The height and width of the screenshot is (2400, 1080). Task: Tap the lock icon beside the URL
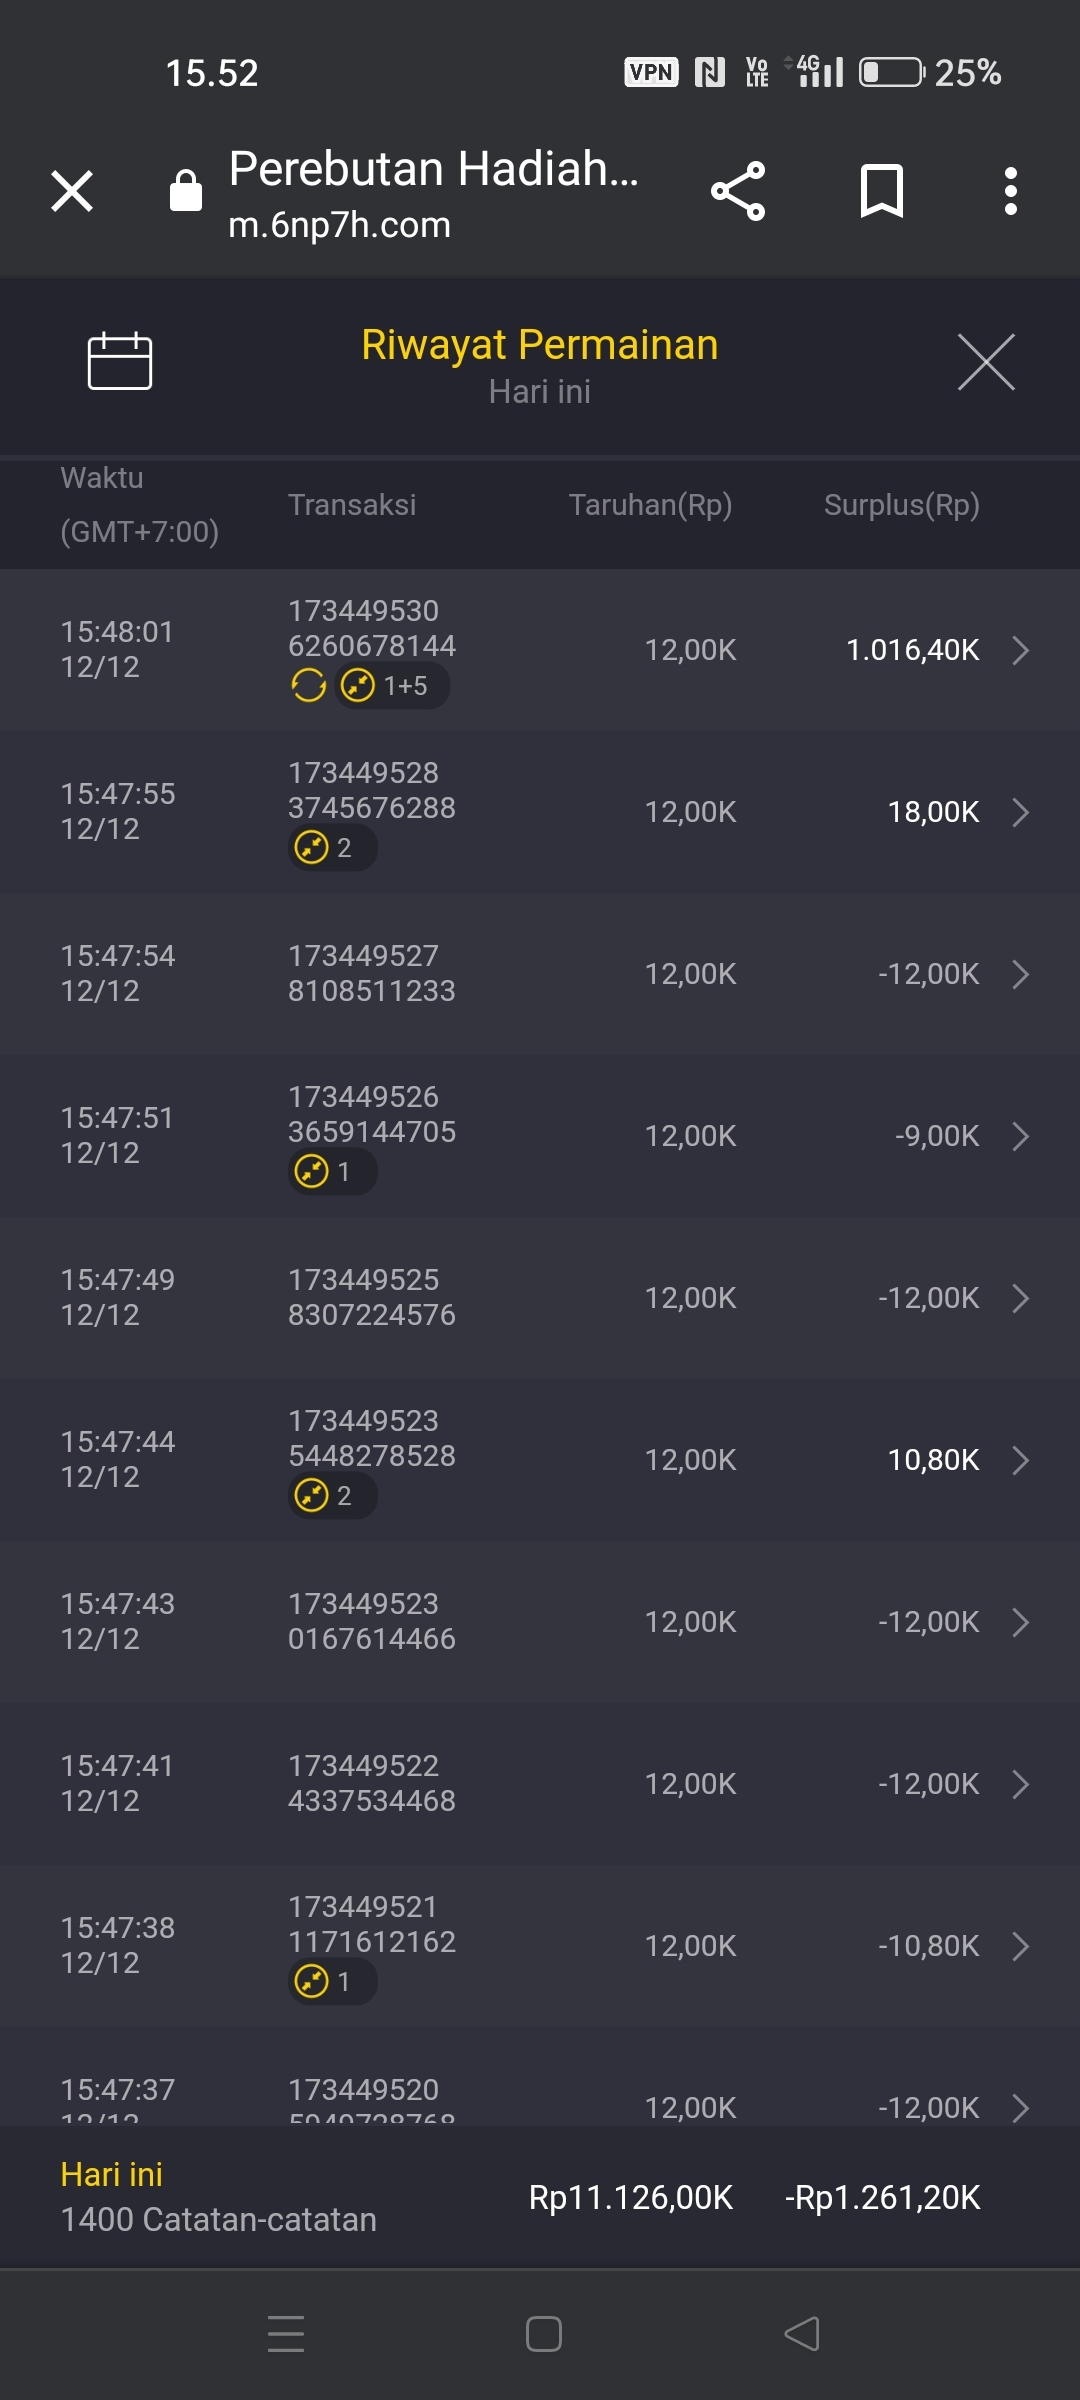[x=186, y=191]
